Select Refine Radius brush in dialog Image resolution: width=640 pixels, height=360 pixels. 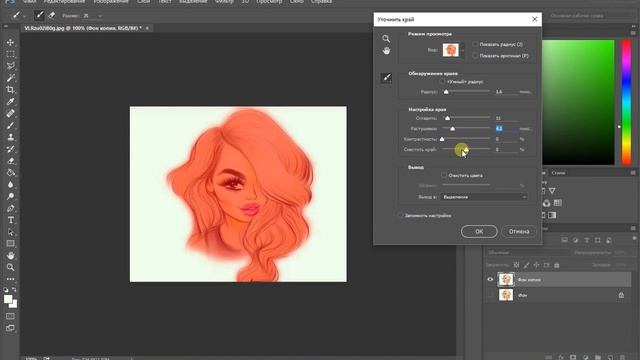click(x=386, y=78)
